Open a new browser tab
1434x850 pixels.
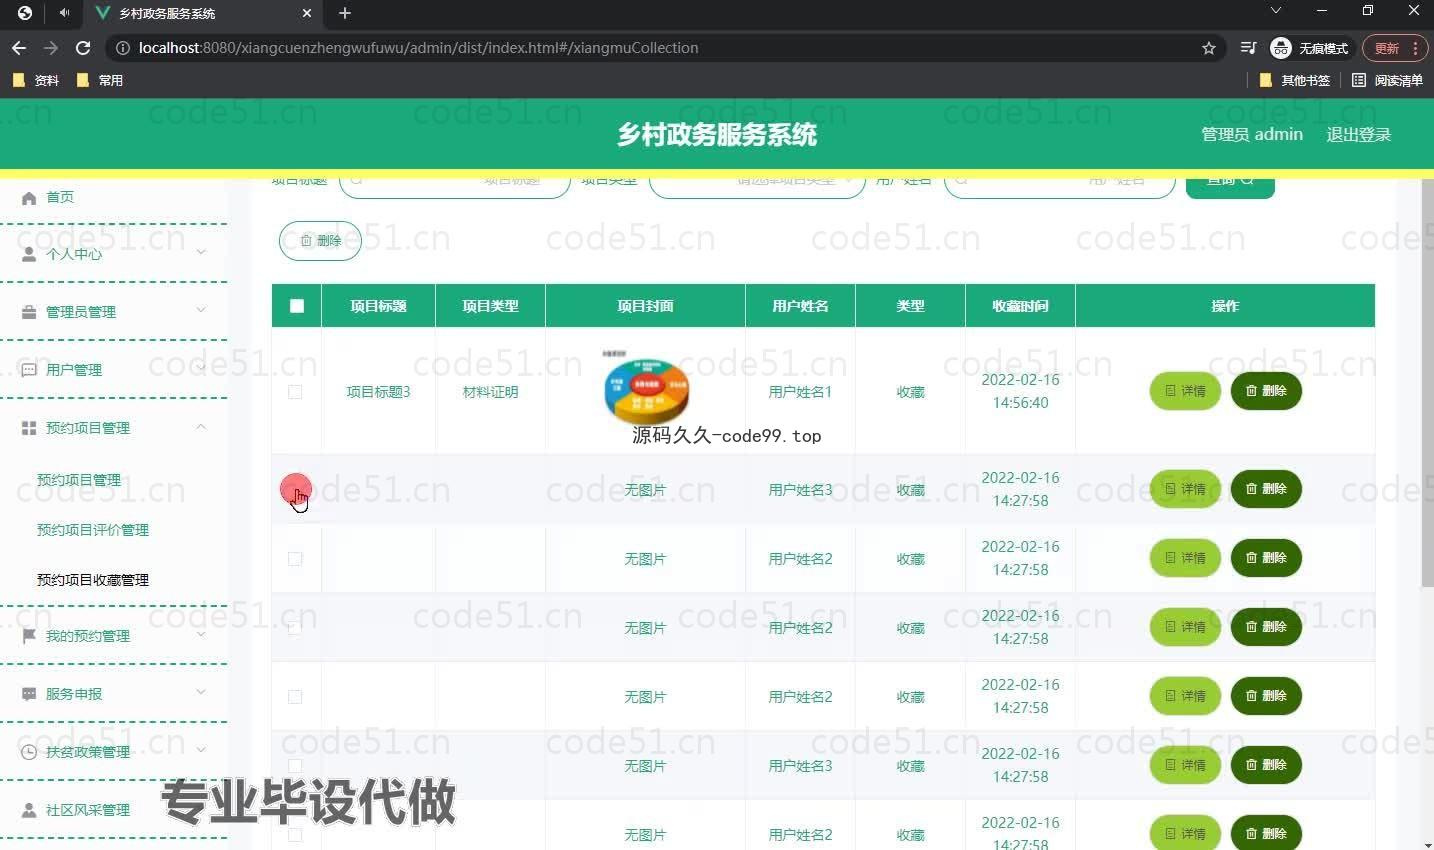[345, 13]
